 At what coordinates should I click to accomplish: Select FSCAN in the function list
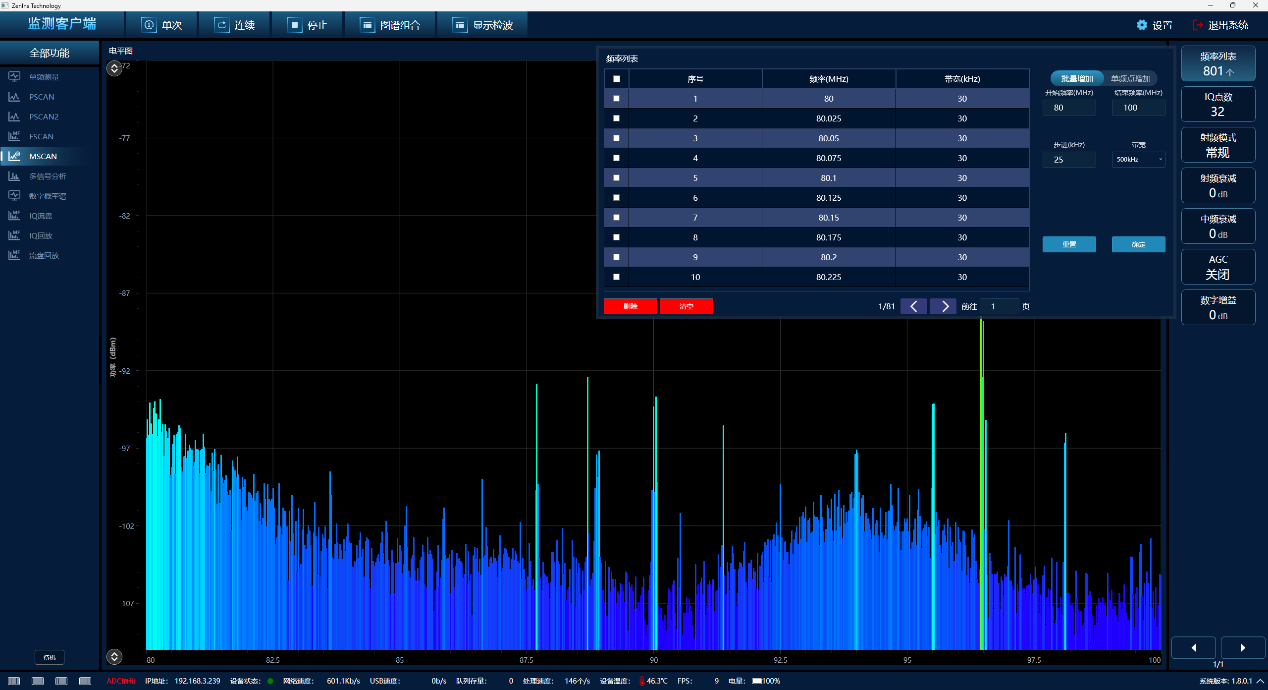pyautogui.click(x=42, y=136)
